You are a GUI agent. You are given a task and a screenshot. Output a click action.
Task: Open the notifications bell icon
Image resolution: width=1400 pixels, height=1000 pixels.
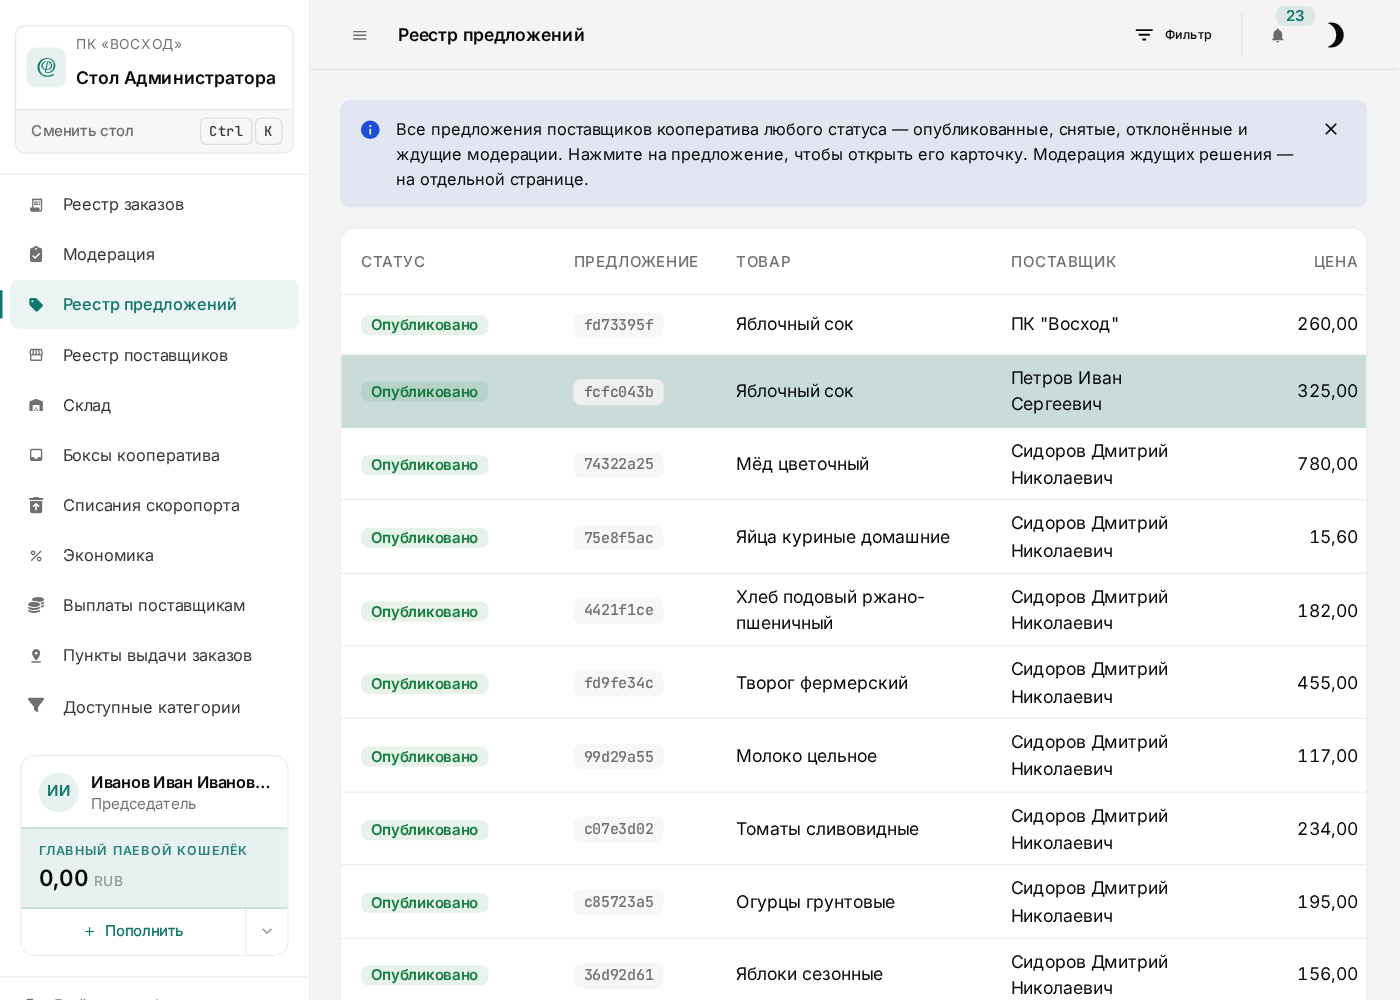click(1278, 35)
